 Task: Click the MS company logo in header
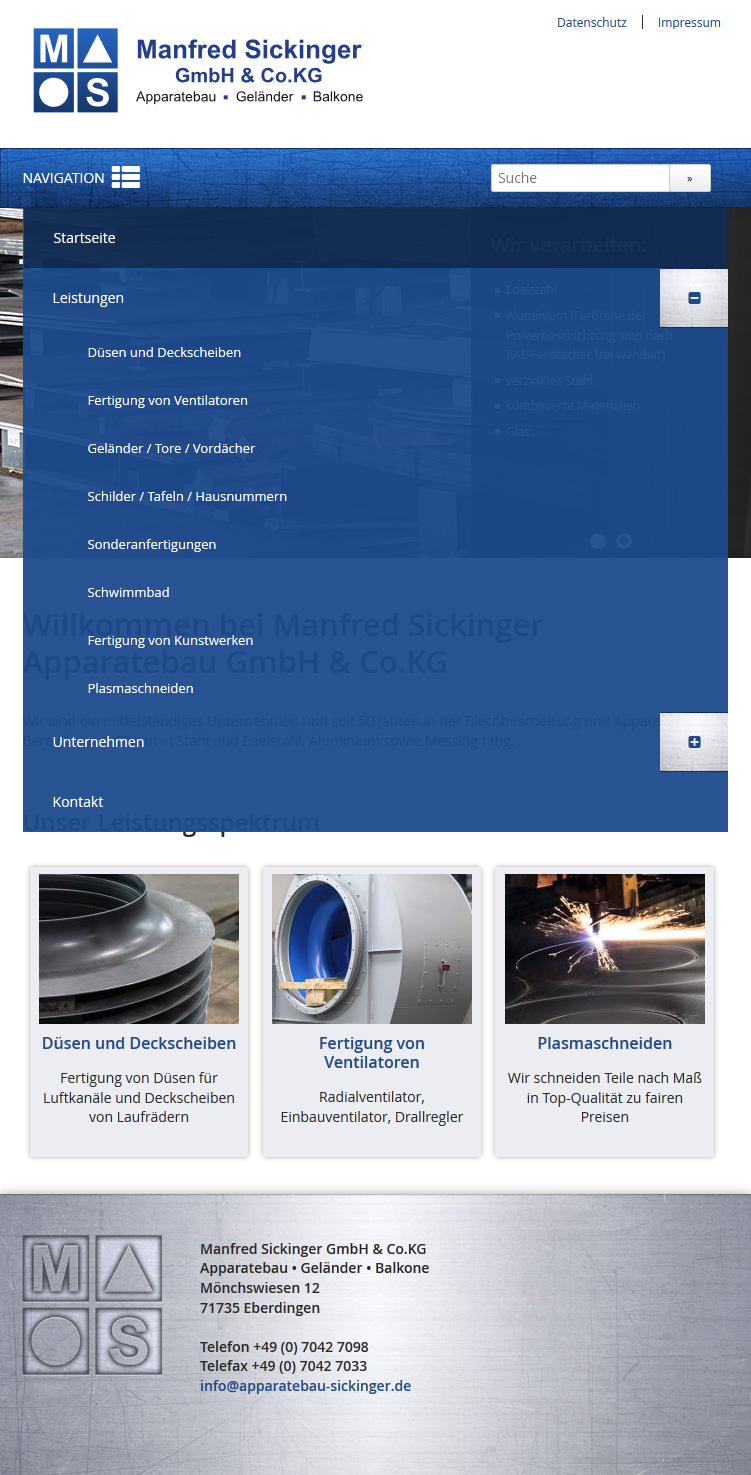199,70
